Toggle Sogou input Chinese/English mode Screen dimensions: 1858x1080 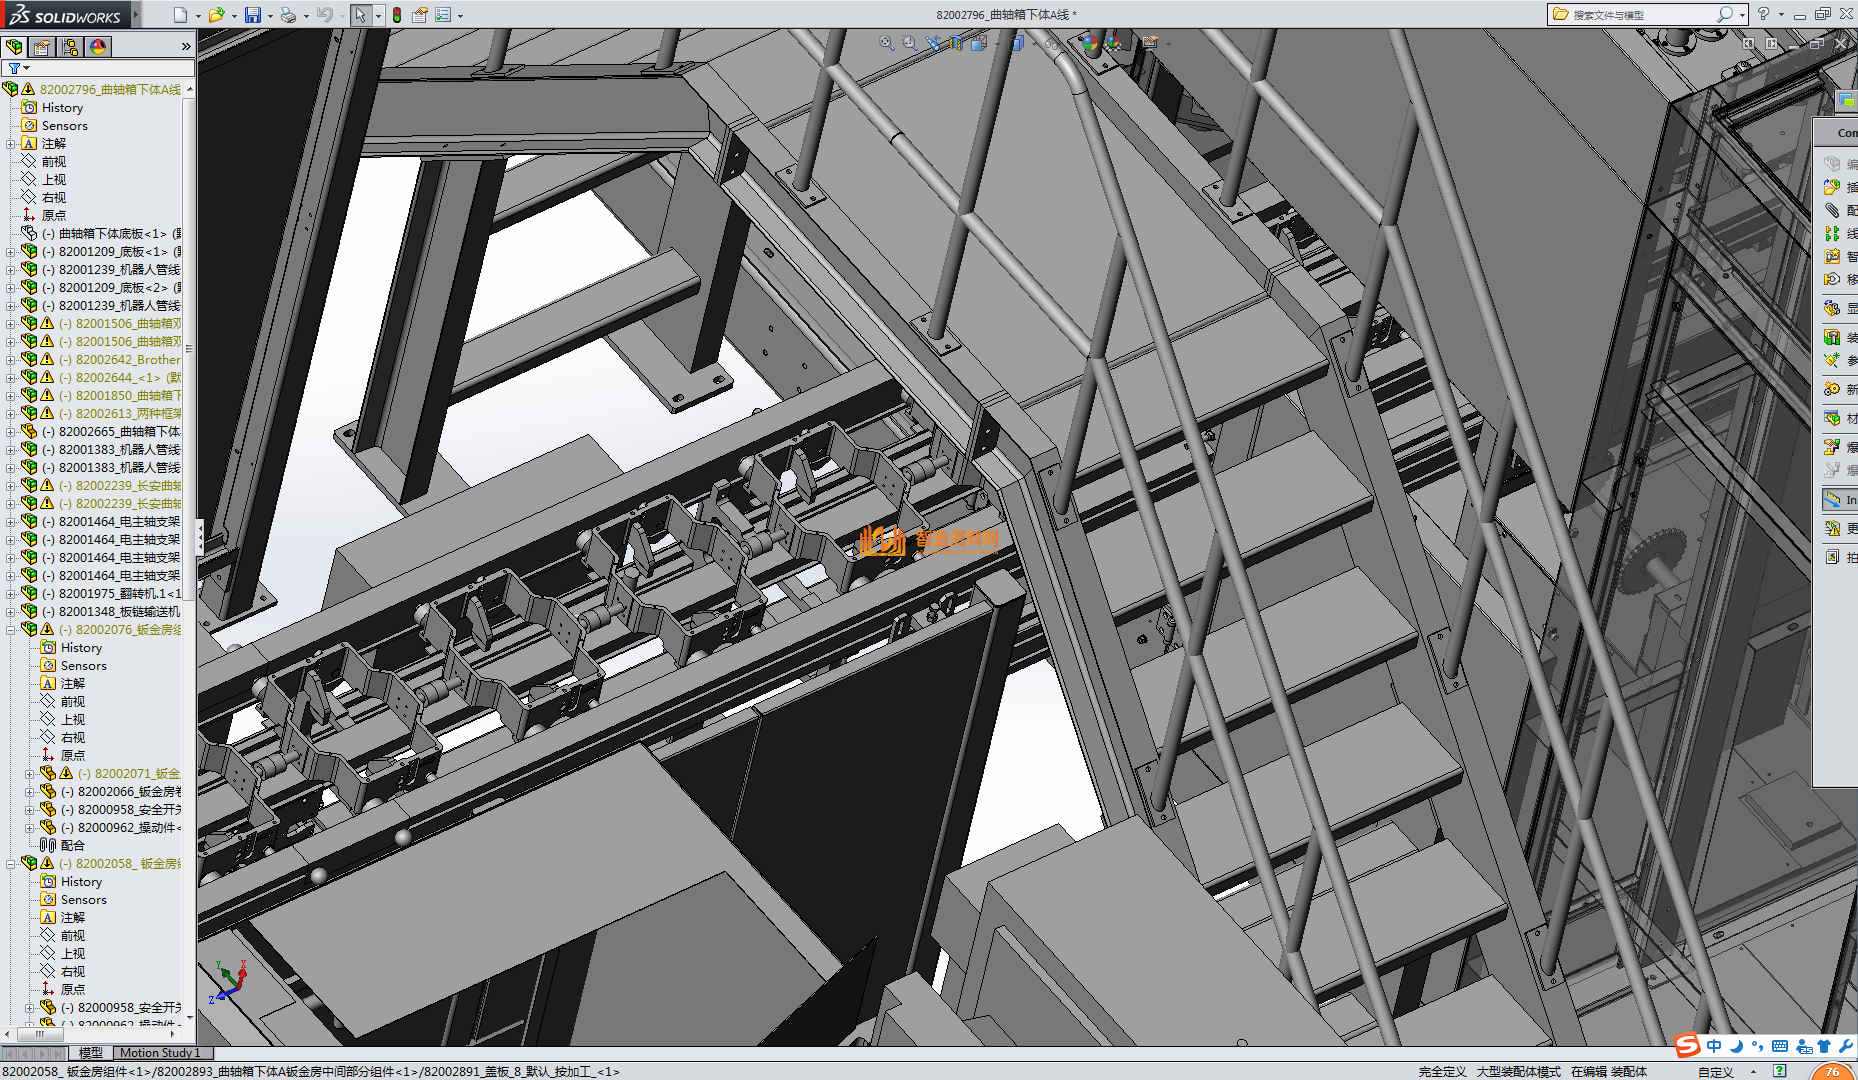click(1714, 1046)
